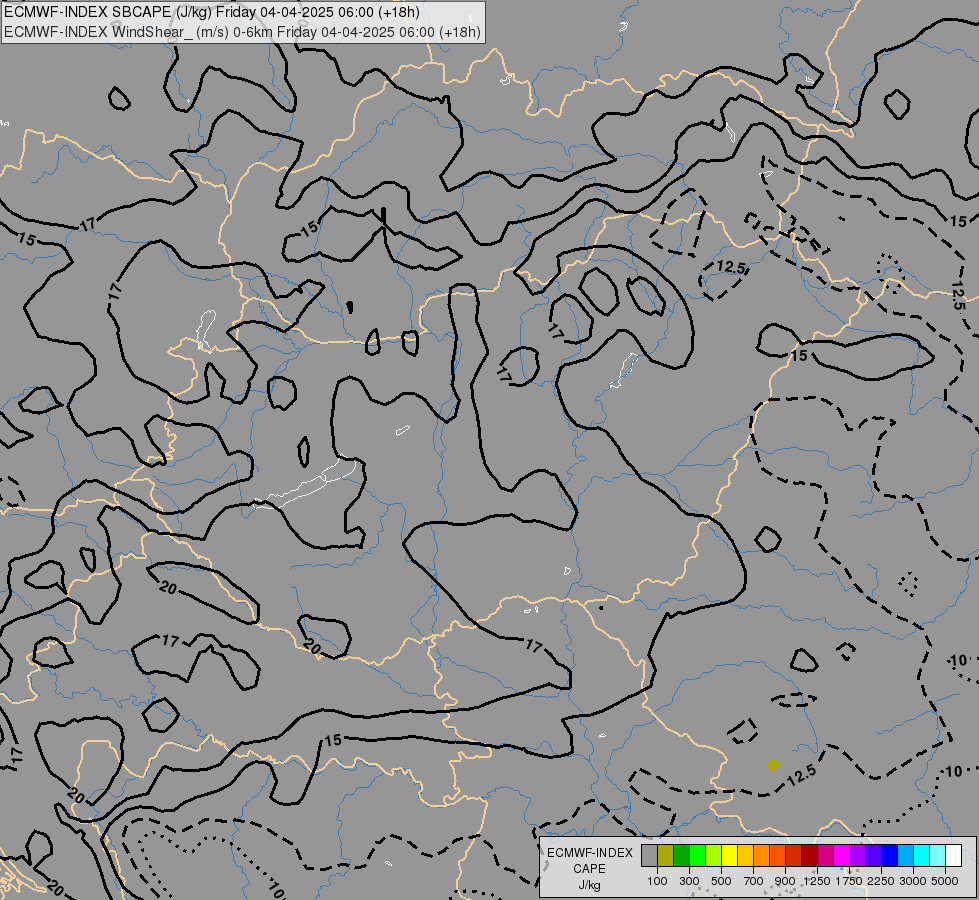Select the gray swatch in the CAPE legend
The image size is (979, 900).
(649, 855)
